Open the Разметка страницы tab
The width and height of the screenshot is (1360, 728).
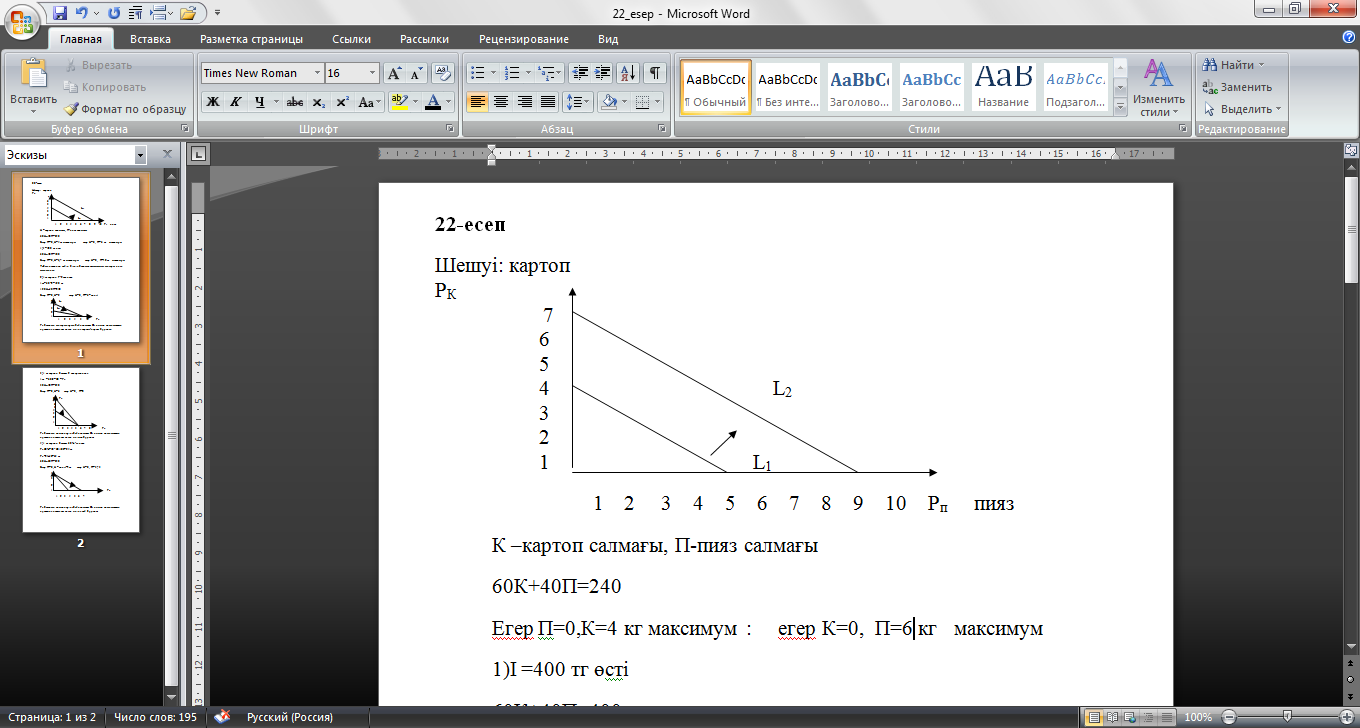pyautogui.click(x=251, y=39)
